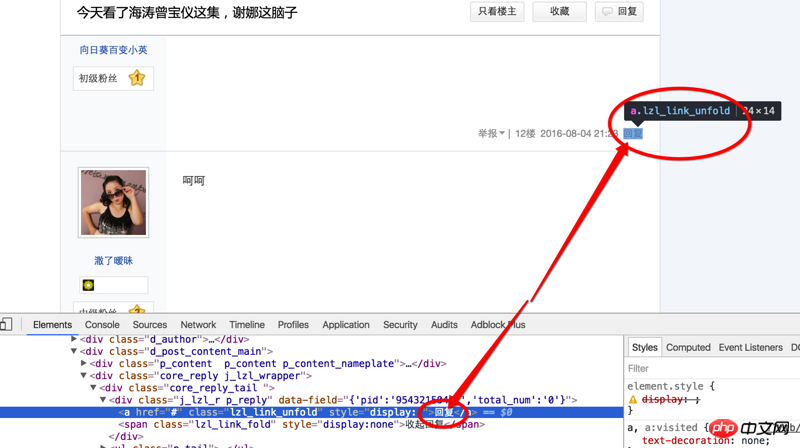Screen dimensions: 800x448
Task: Switch to the Network tab
Action: pos(198,325)
